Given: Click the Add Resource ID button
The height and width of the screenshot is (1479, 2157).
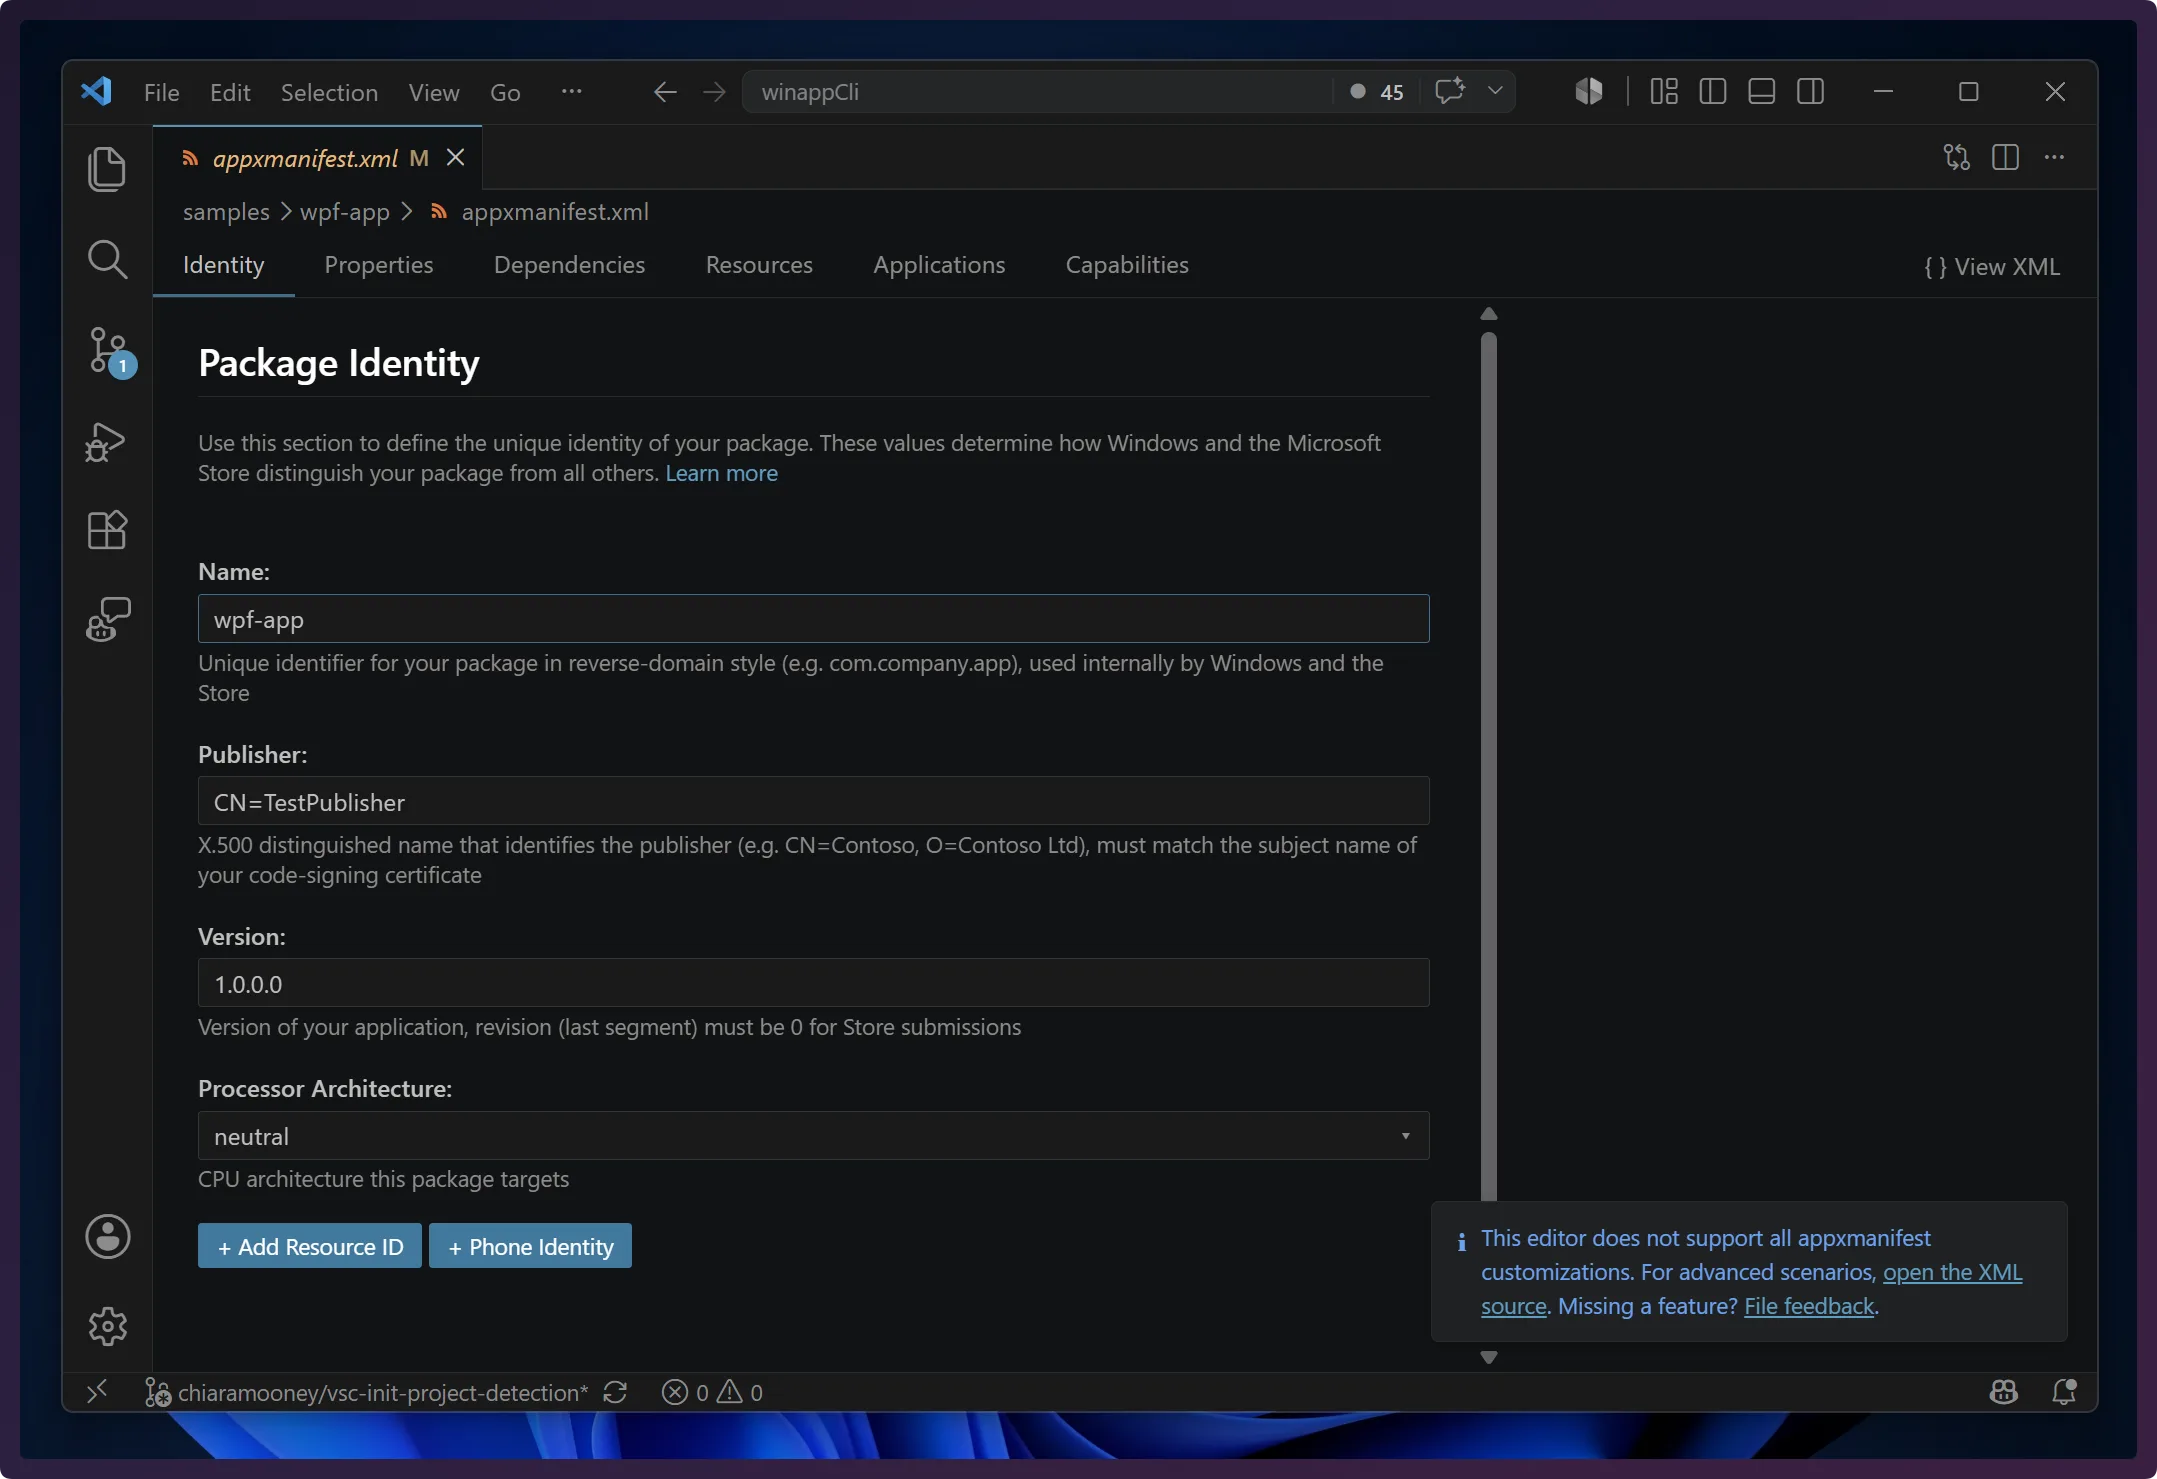Looking at the screenshot, I should [x=310, y=1246].
